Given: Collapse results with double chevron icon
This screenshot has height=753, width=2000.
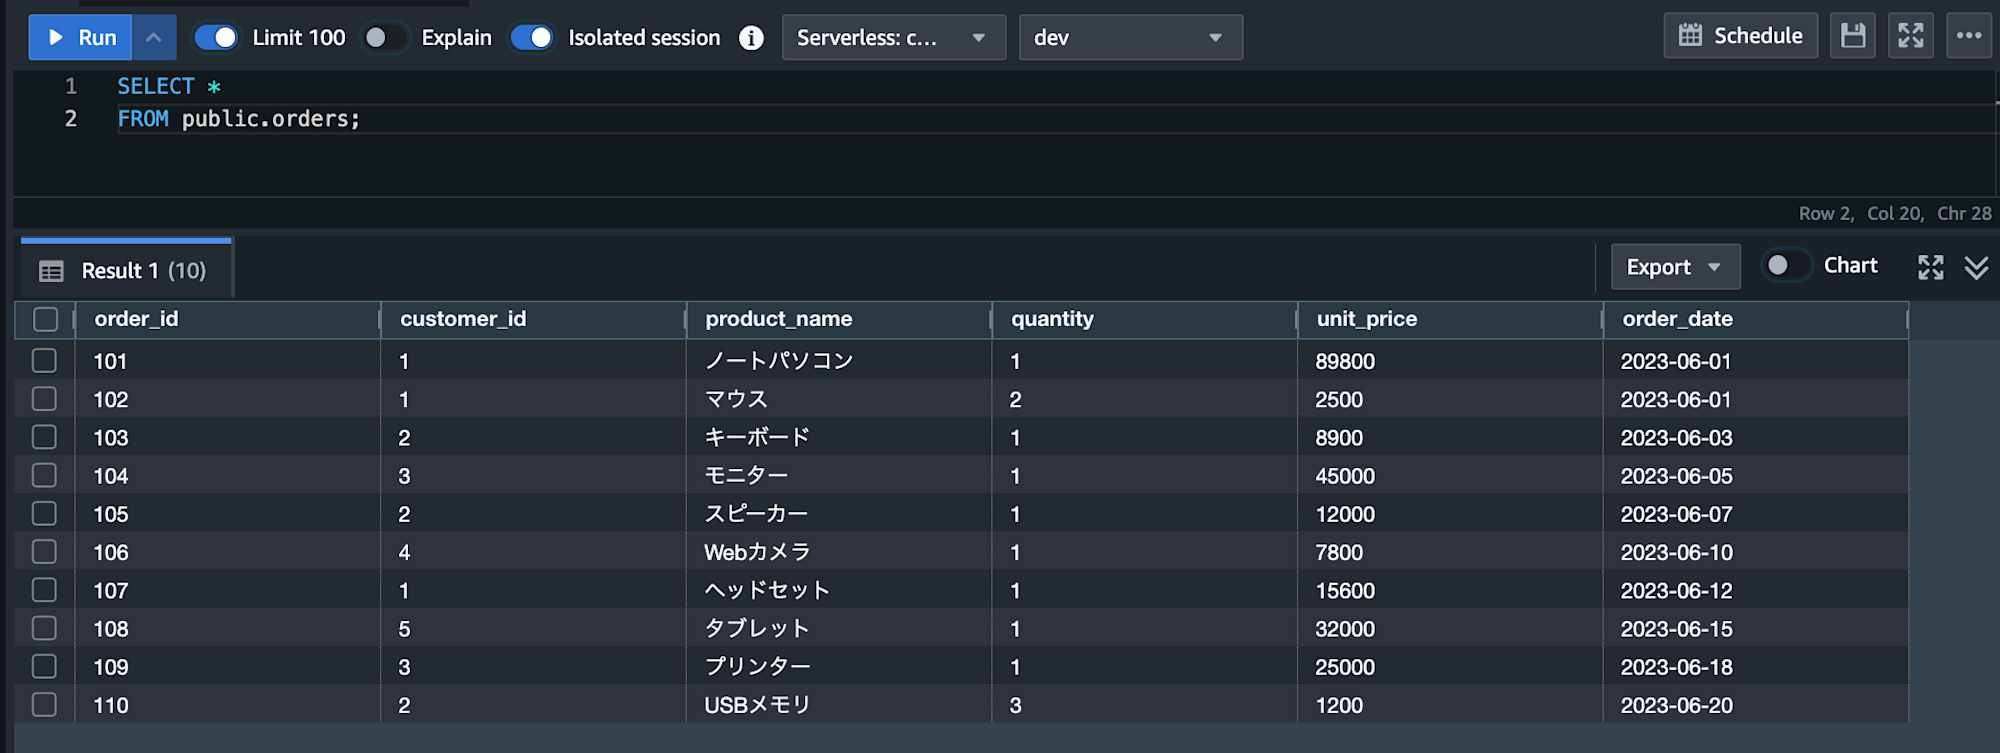Looking at the screenshot, I should (1976, 267).
